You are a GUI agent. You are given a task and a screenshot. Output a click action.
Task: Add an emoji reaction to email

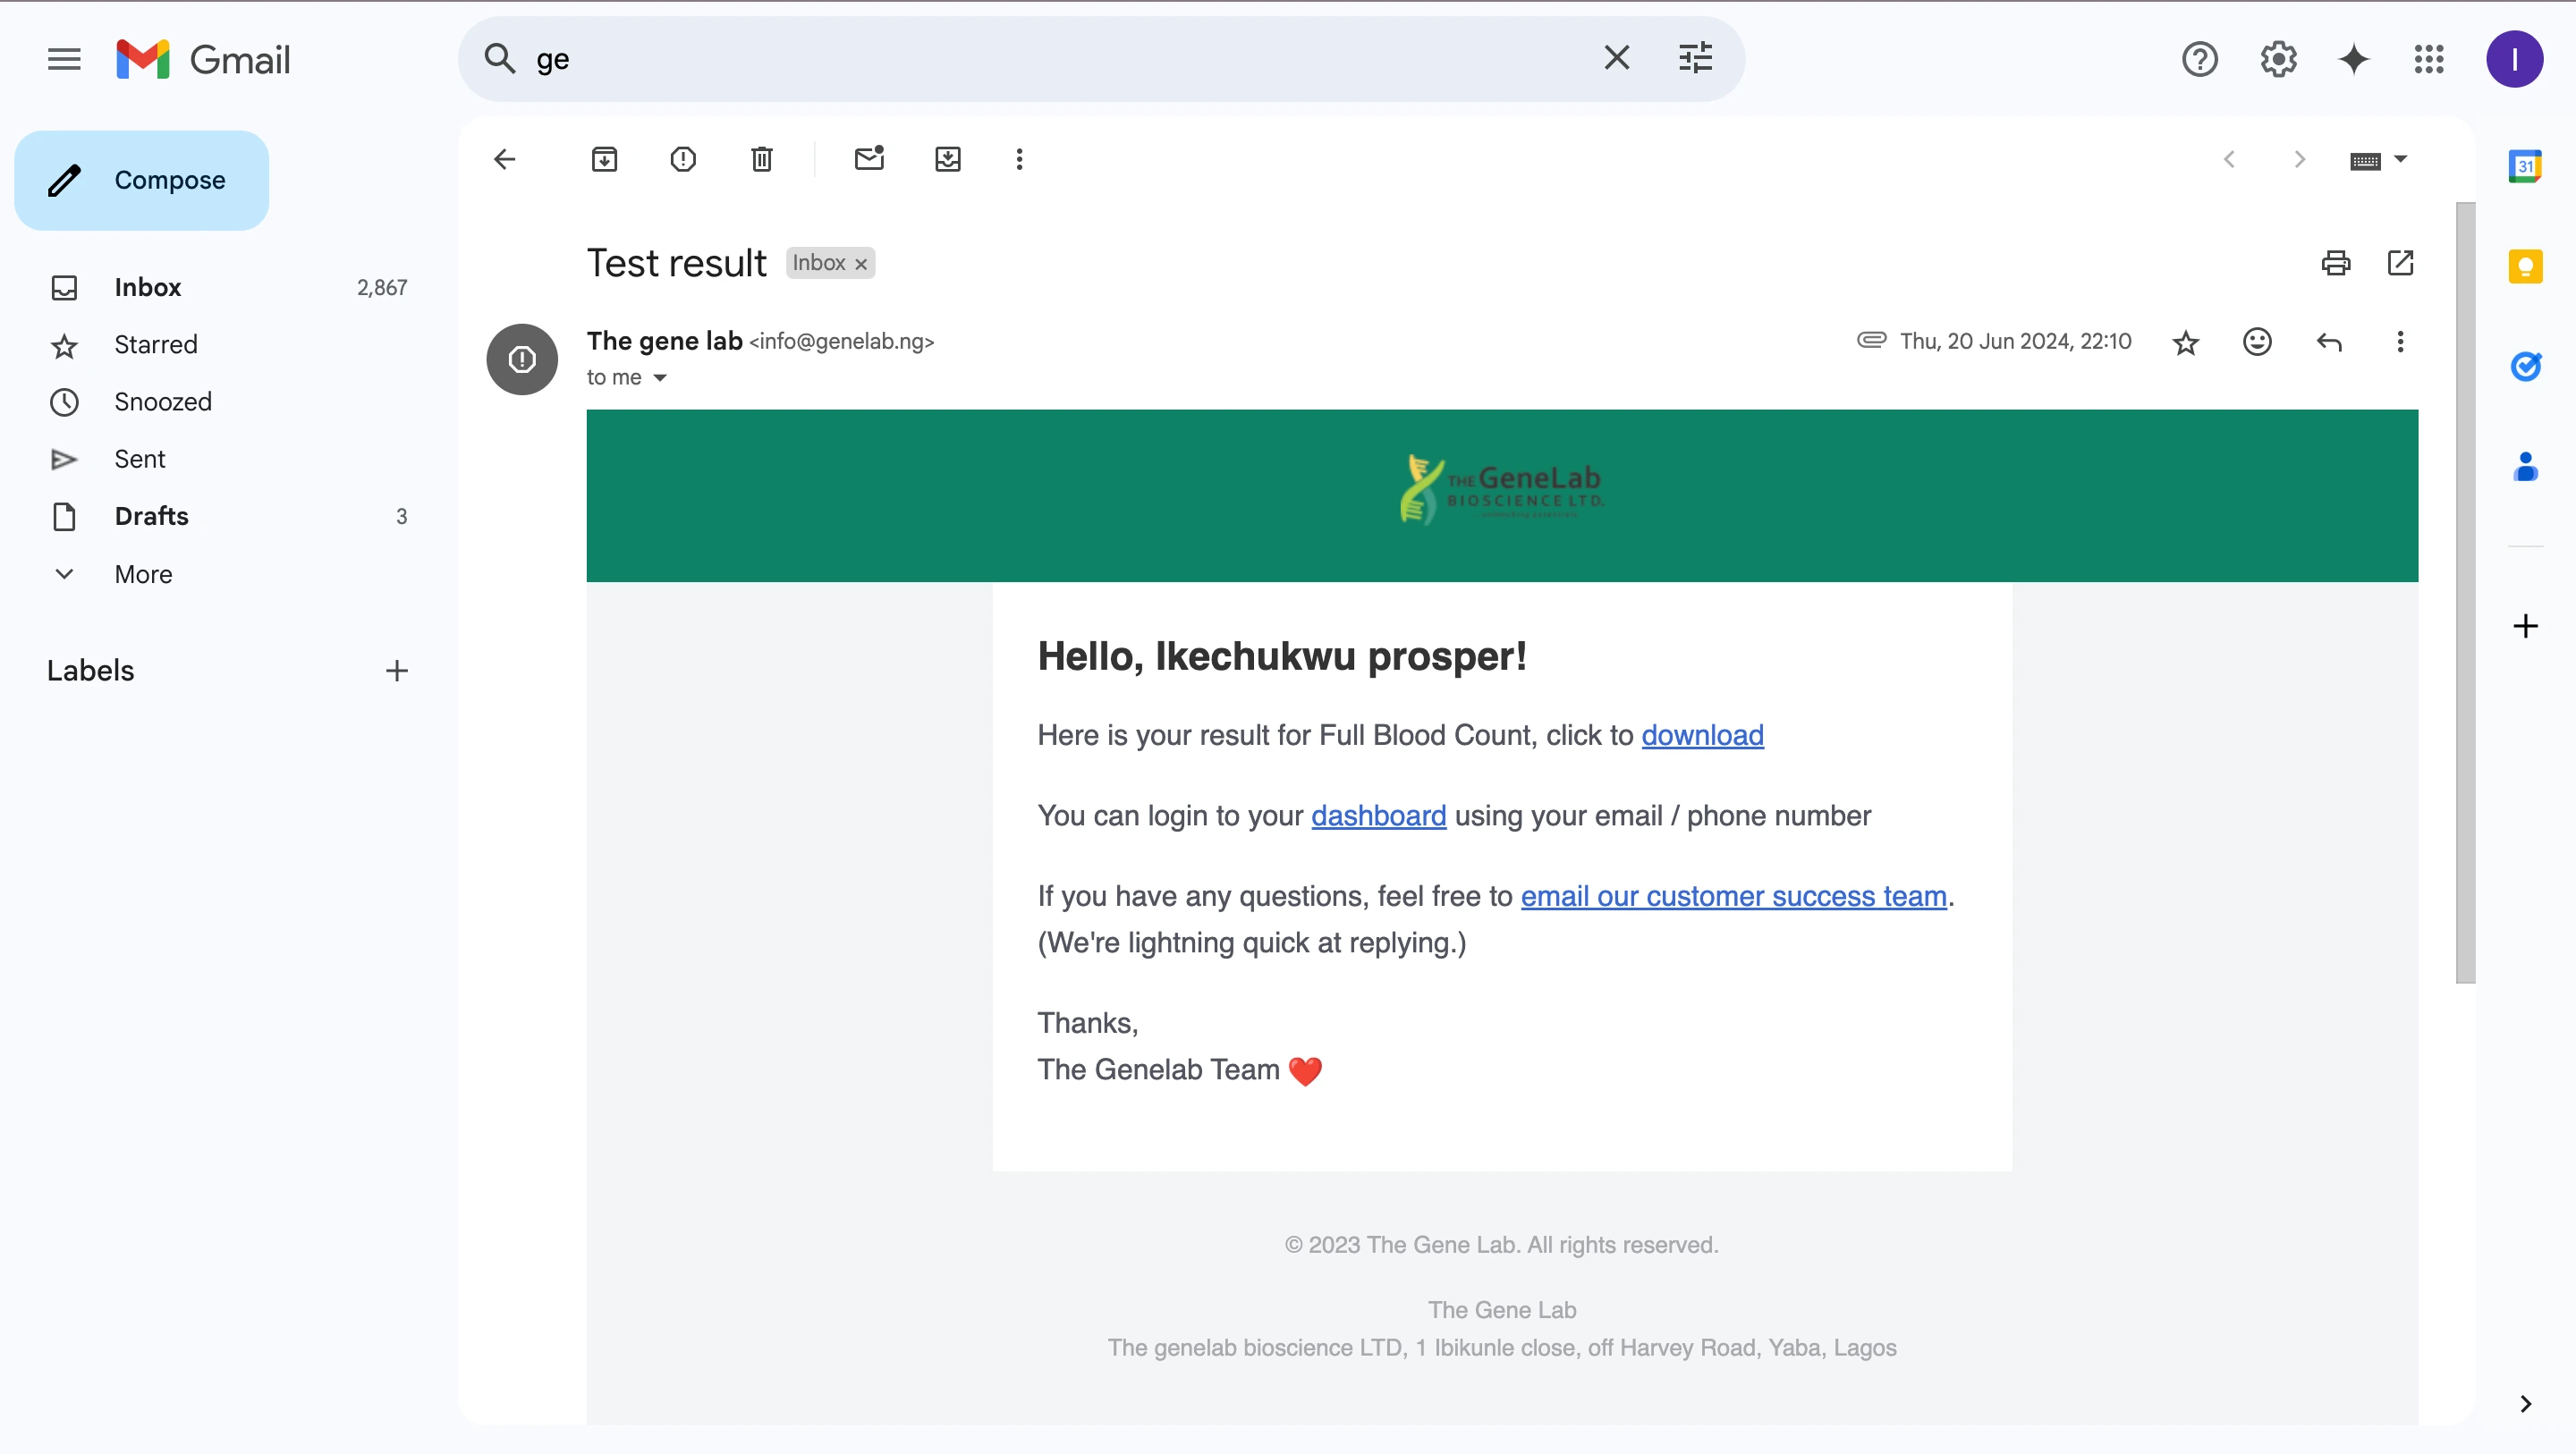[x=2257, y=342]
